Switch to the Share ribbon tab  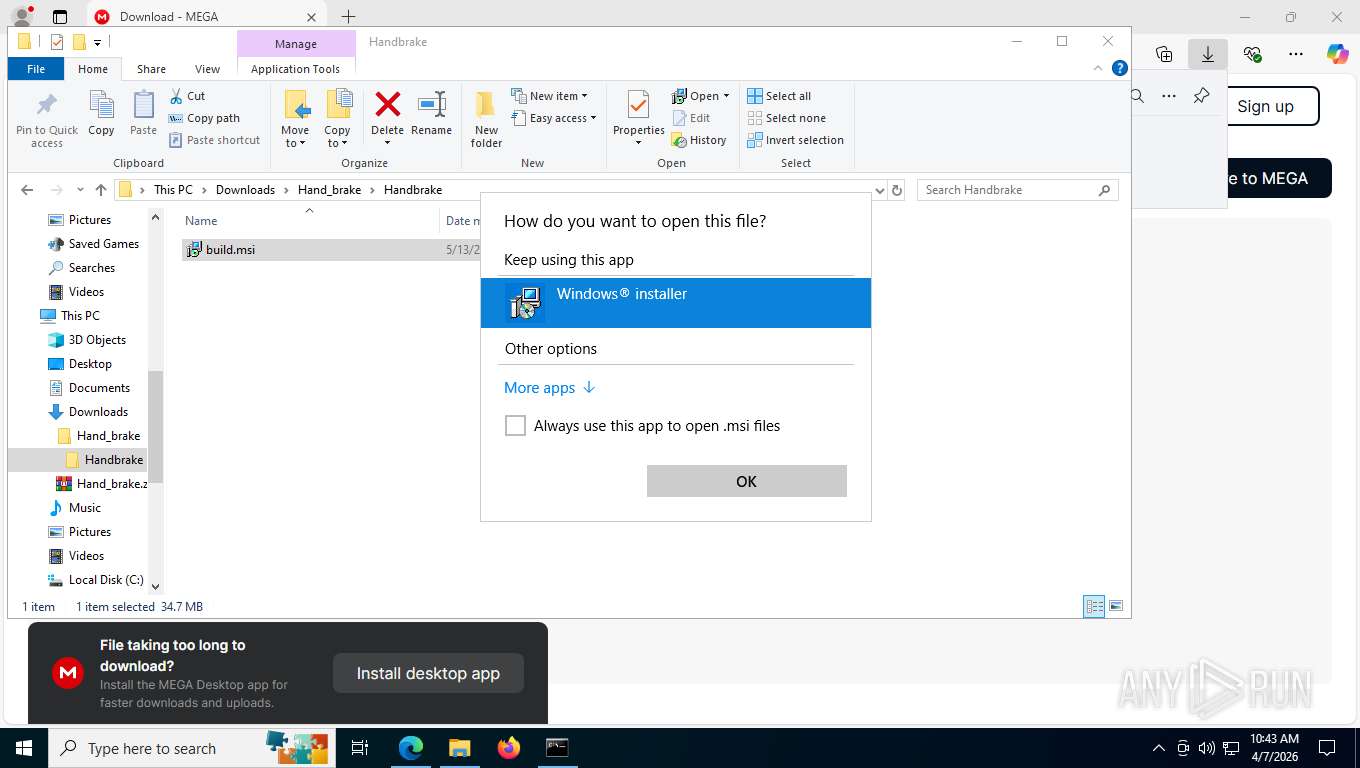(151, 69)
